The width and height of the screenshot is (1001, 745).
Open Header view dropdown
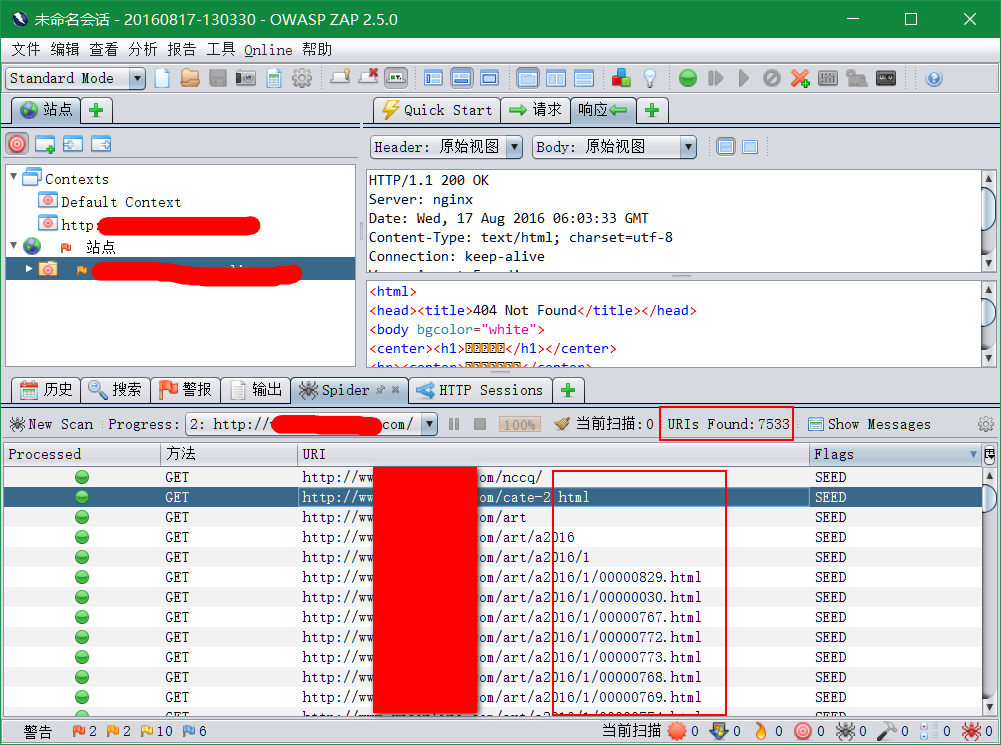click(x=515, y=147)
